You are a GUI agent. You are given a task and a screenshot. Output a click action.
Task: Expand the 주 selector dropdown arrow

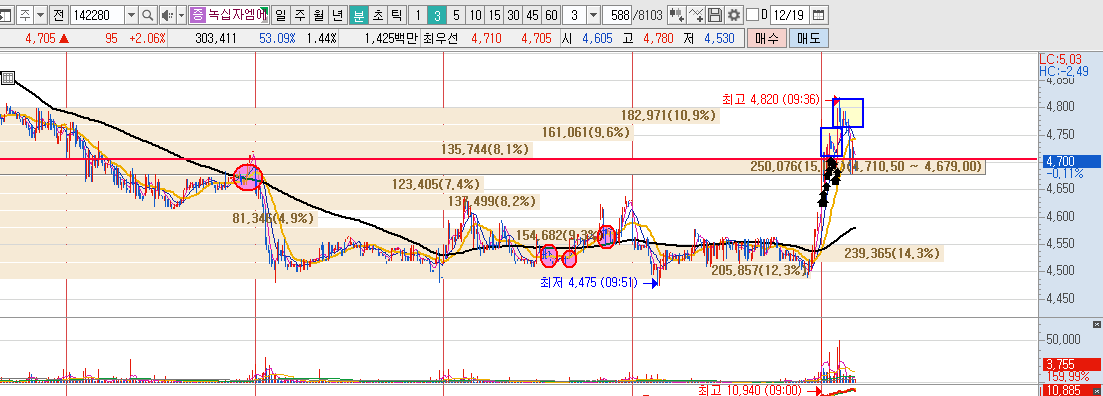pyautogui.click(x=41, y=14)
